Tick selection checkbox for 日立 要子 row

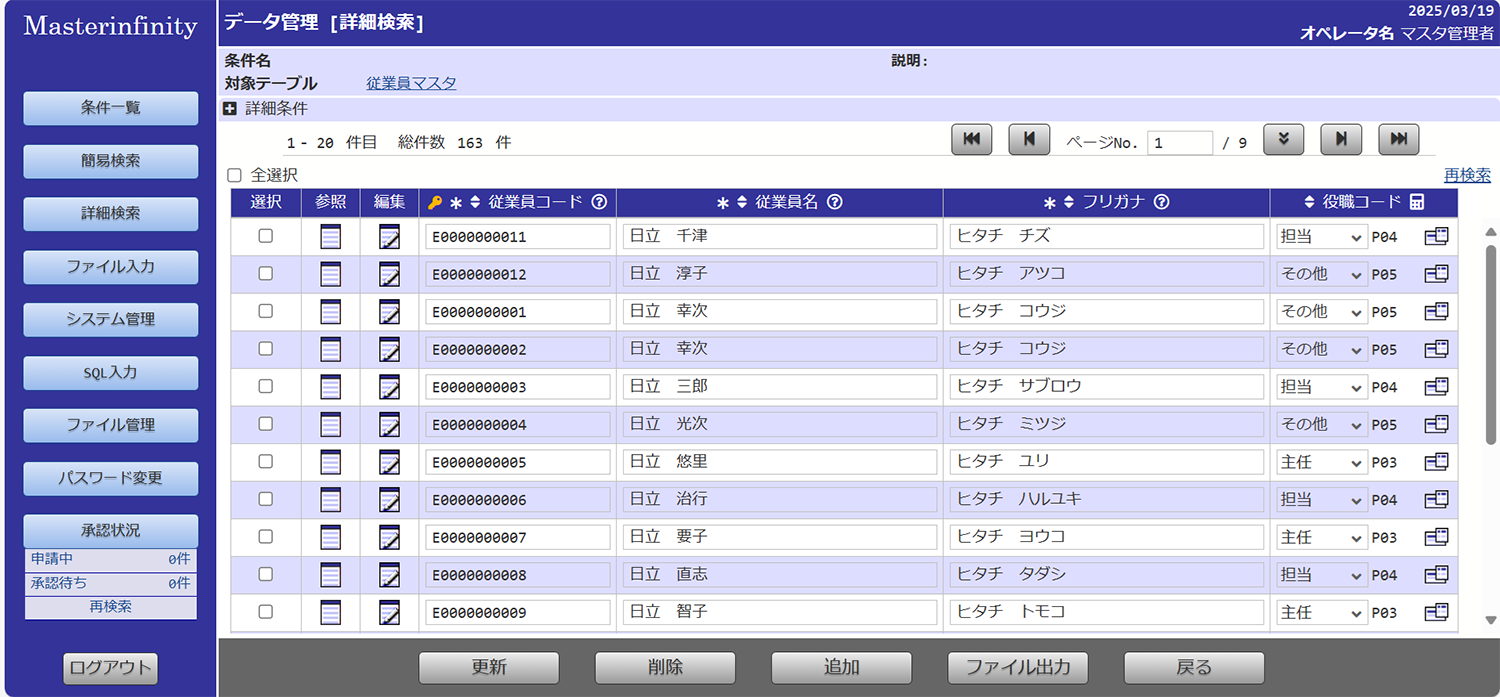[x=265, y=537]
